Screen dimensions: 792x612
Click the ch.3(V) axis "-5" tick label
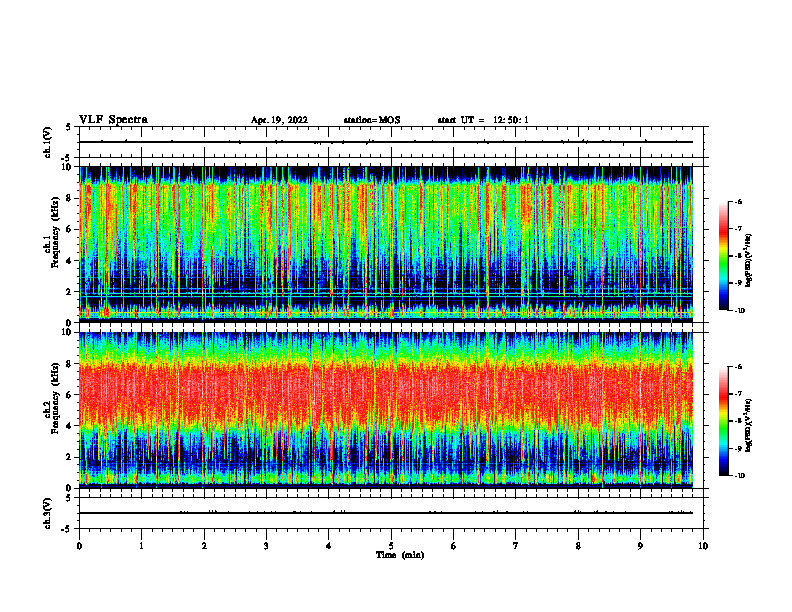click(68, 529)
